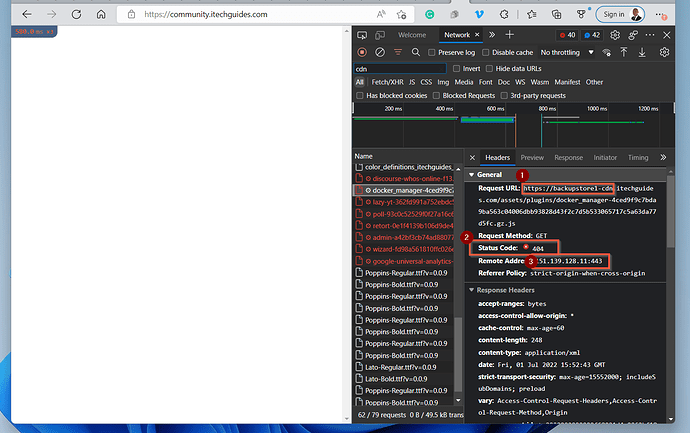Activate the inspect element tool in DevTools
Screen dimensions: 690x433
(x=362, y=35)
